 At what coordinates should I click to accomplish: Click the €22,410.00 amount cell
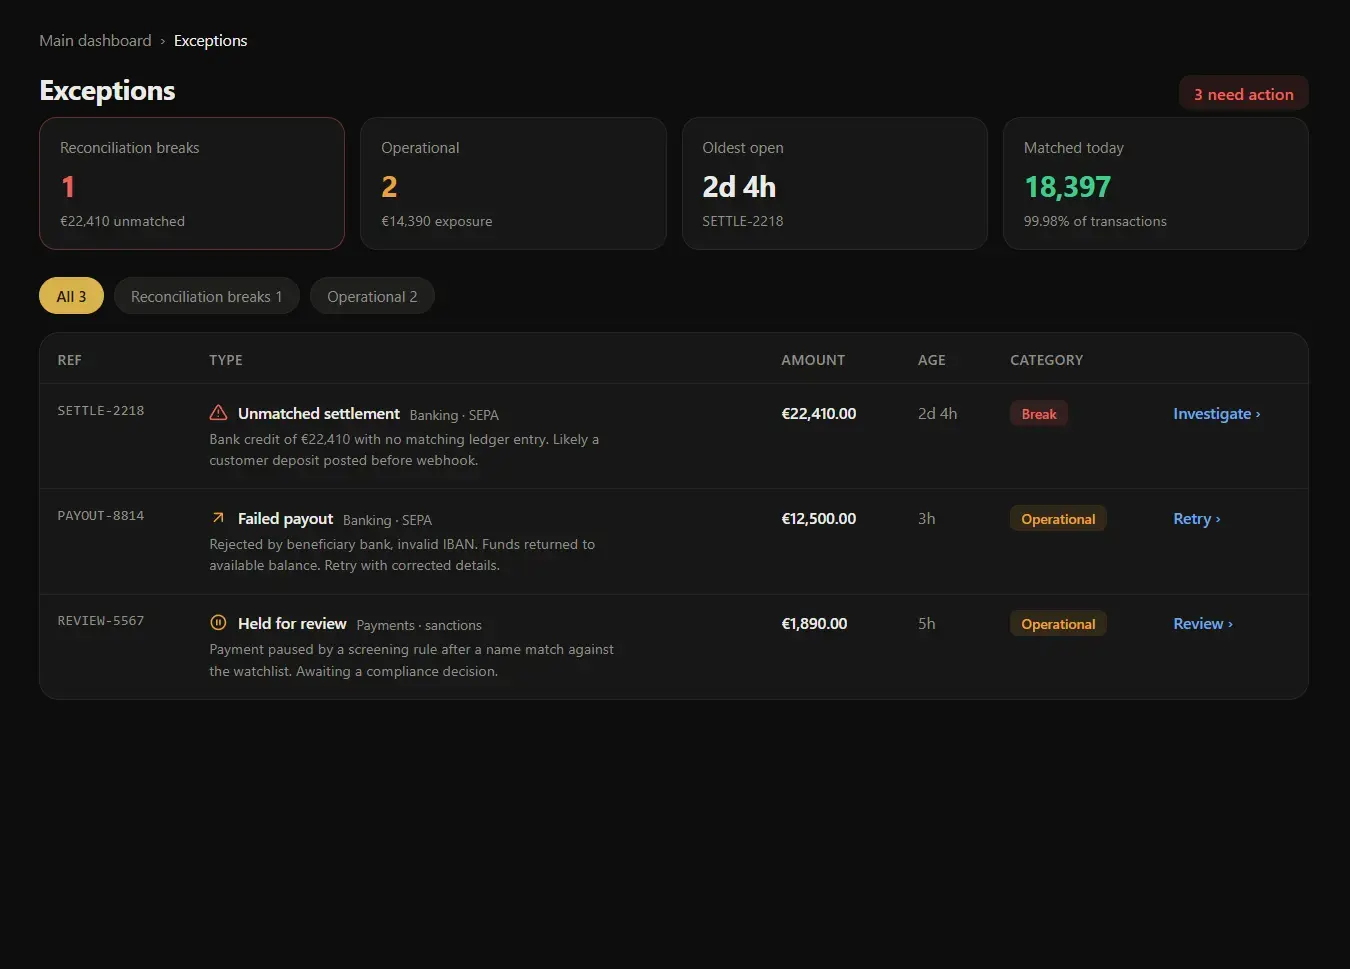tap(819, 414)
